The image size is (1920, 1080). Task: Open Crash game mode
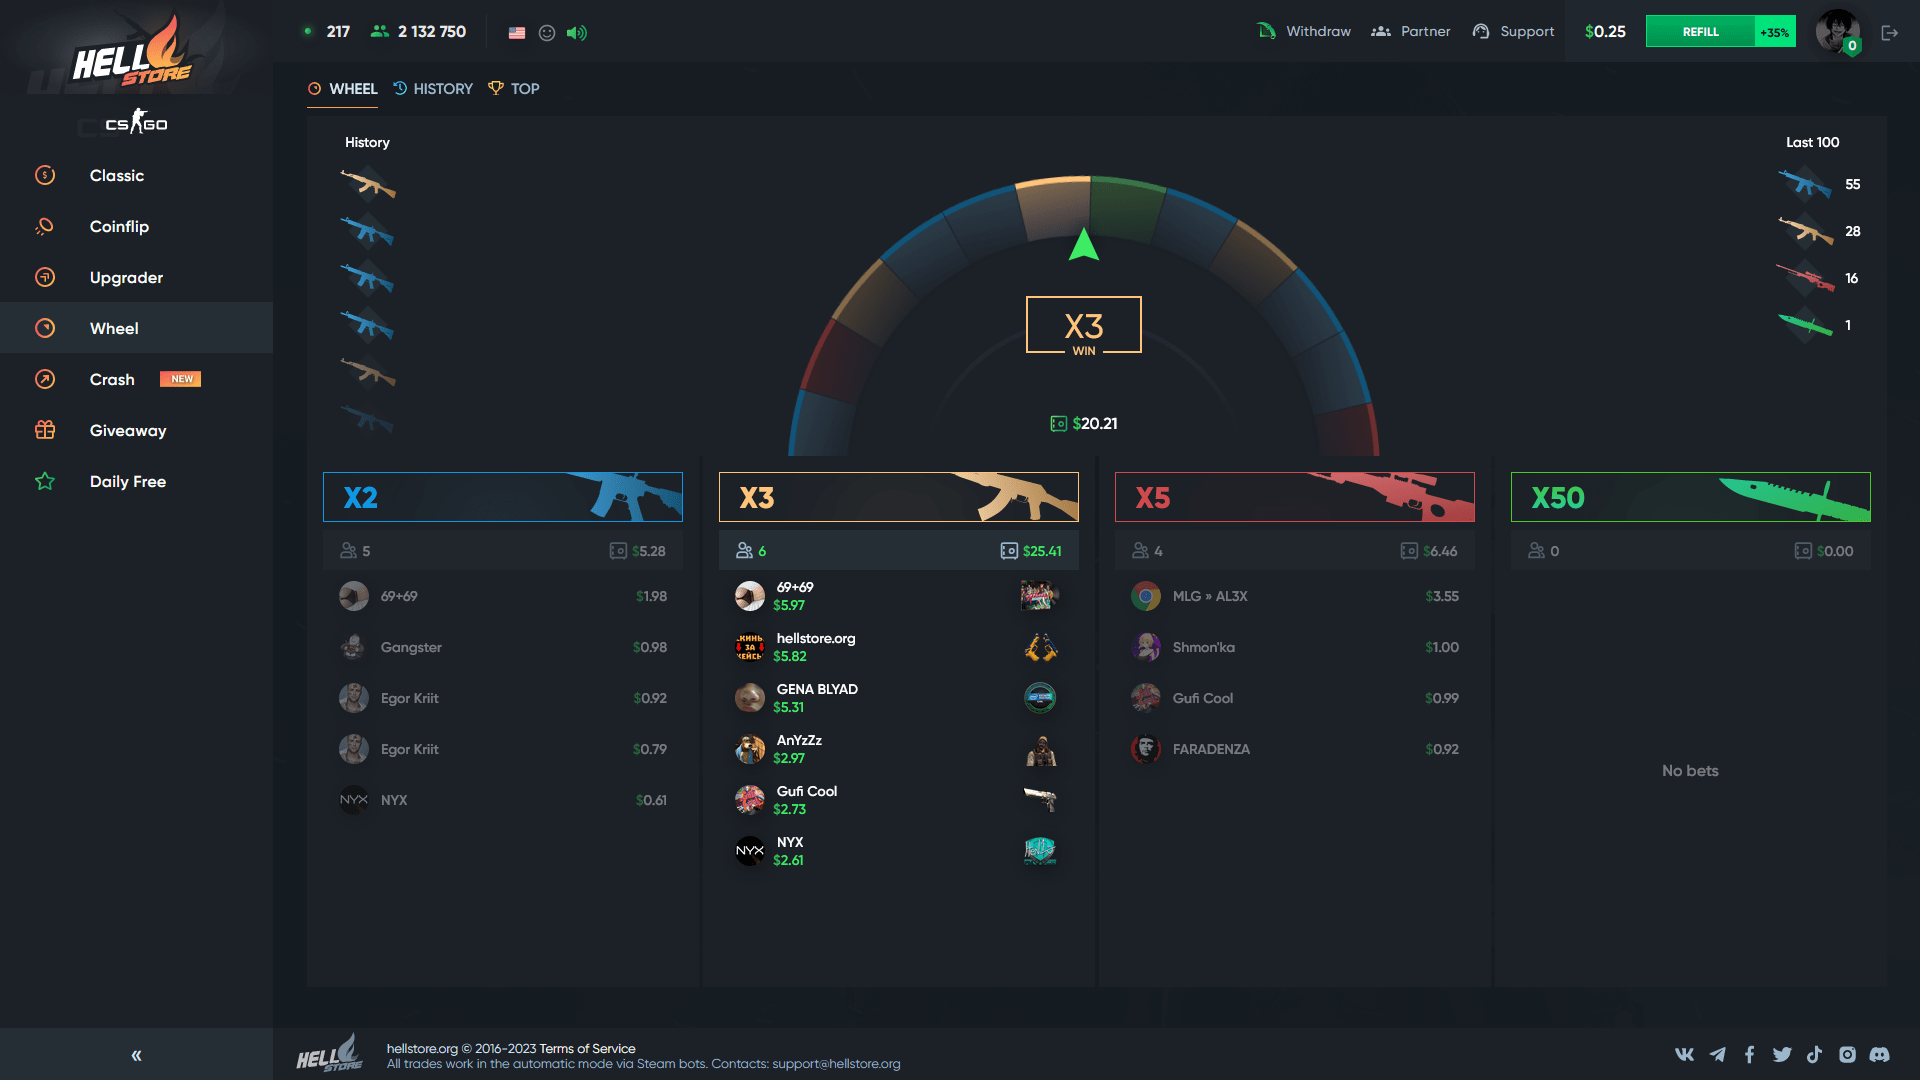point(136,380)
